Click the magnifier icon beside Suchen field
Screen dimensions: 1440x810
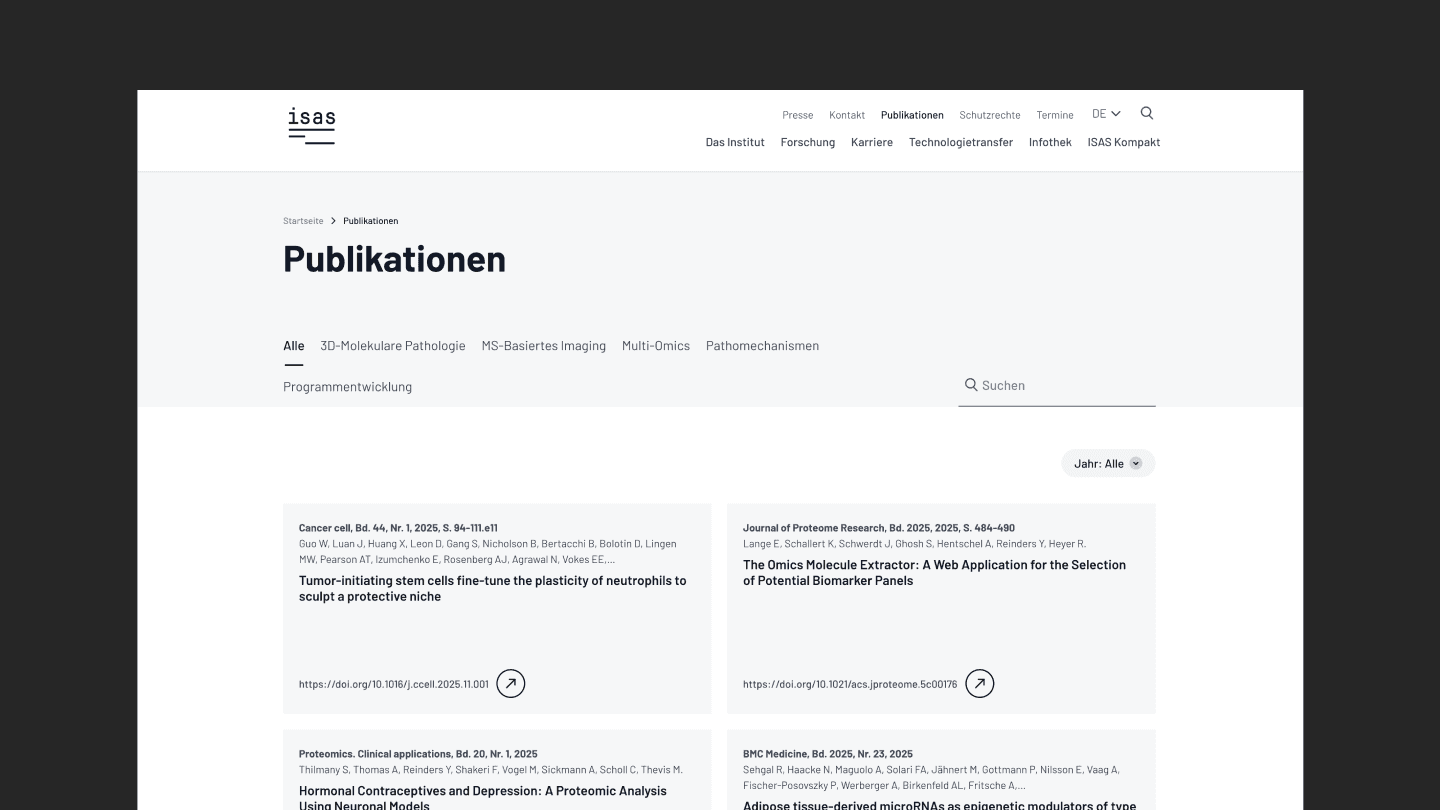[970, 385]
